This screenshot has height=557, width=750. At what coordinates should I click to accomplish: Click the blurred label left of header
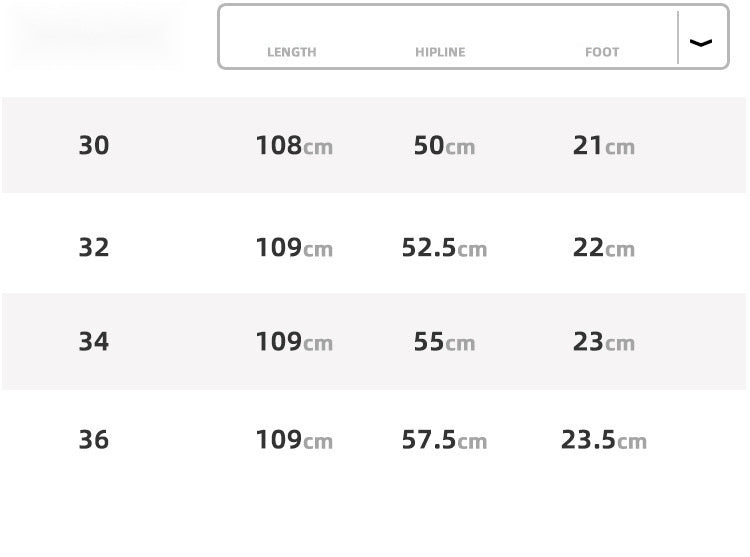(94, 36)
